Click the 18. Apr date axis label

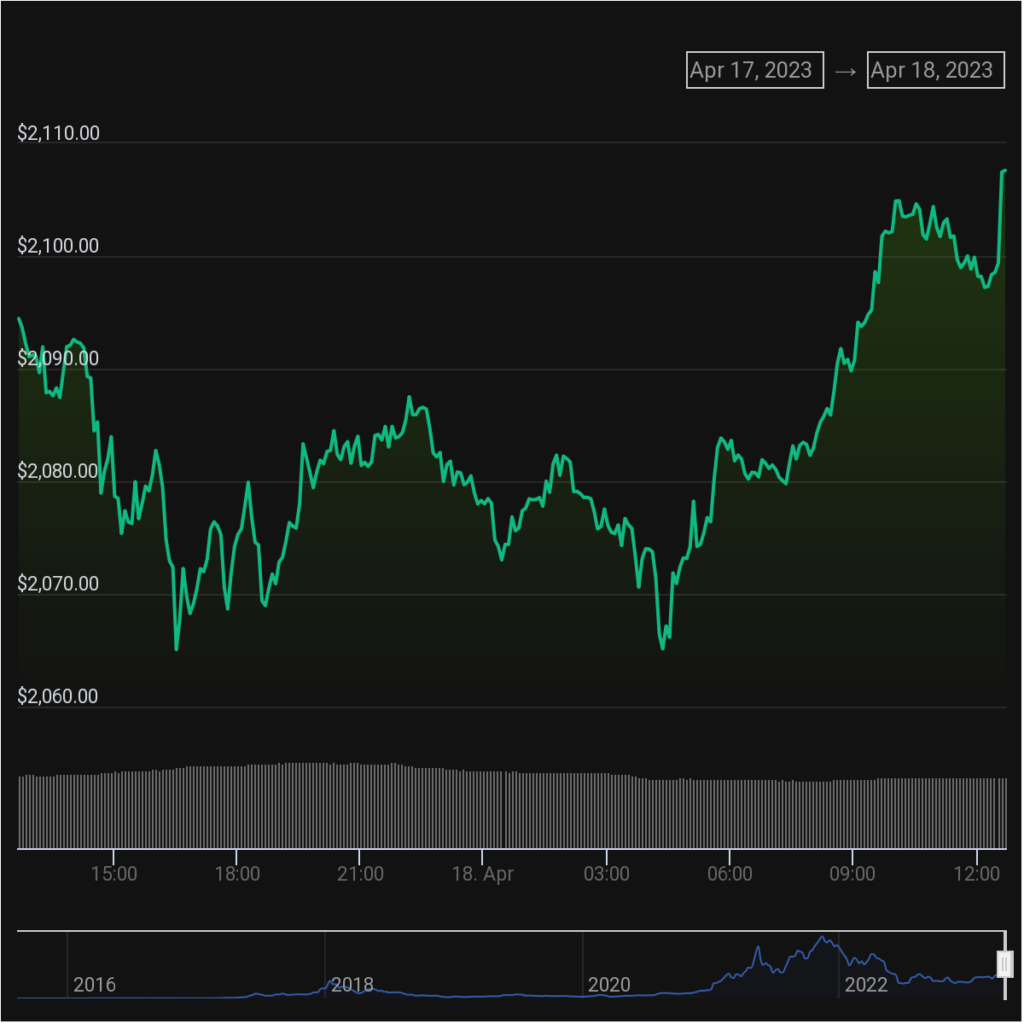point(483,874)
